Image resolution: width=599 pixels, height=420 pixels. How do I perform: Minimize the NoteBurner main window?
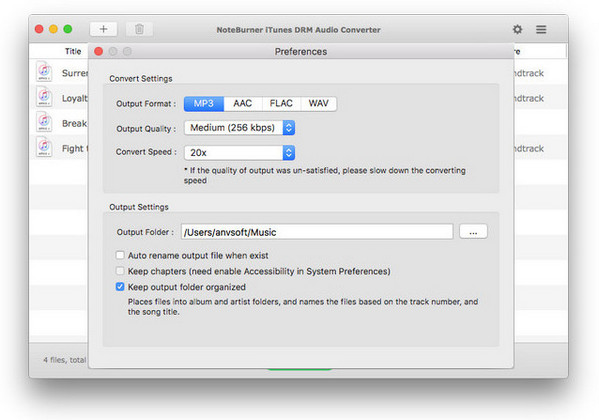[53, 29]
